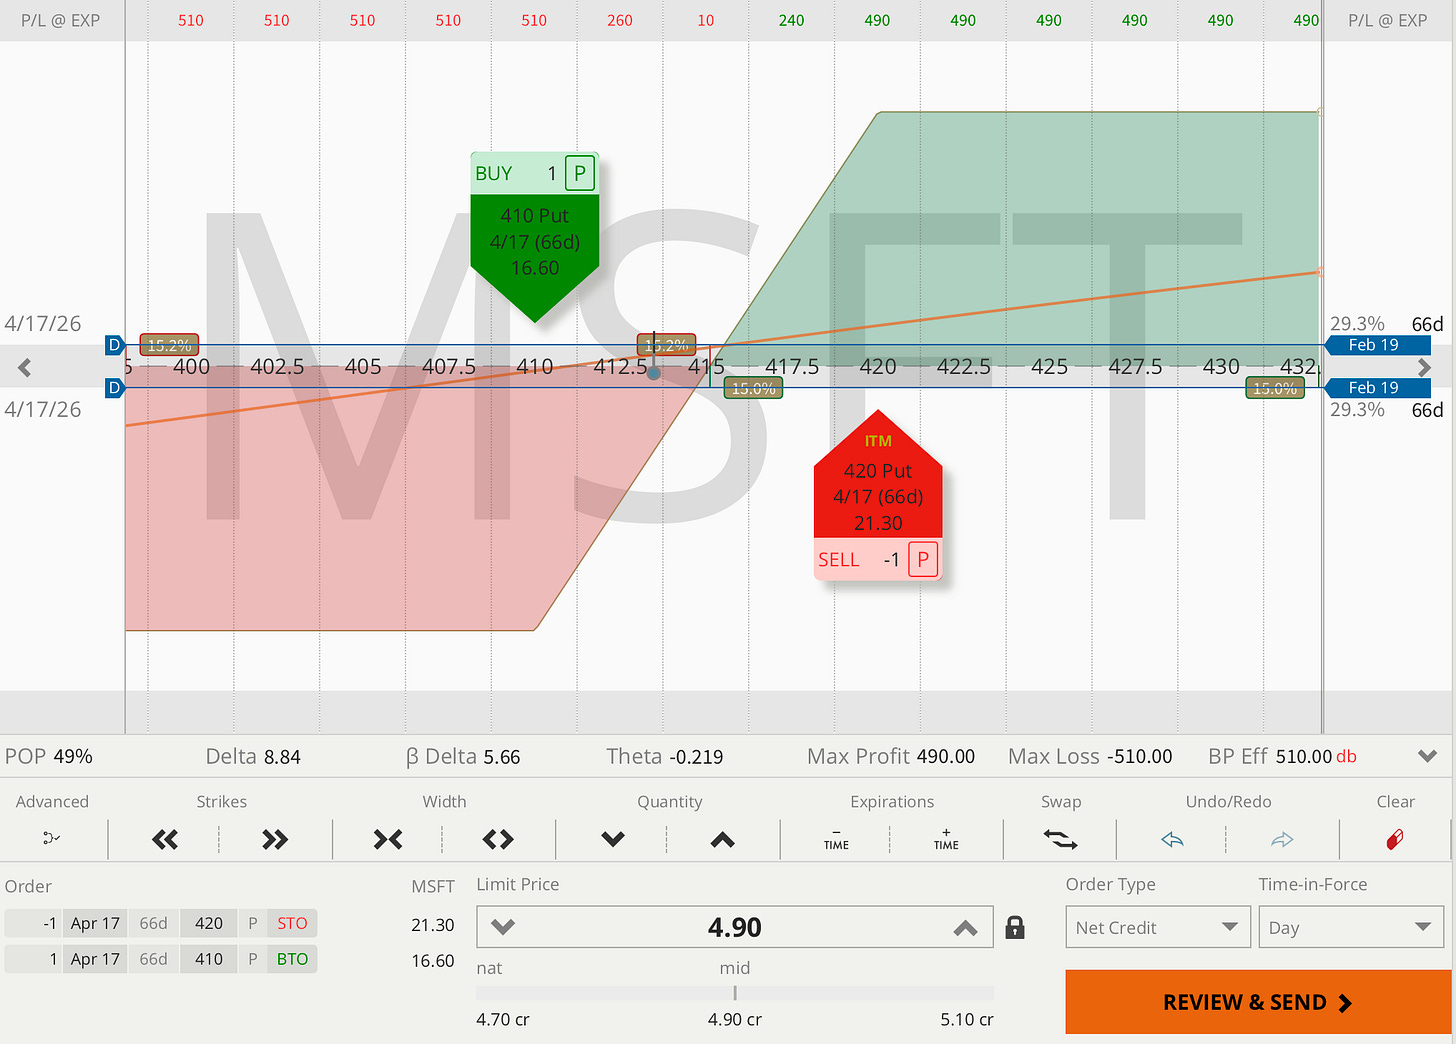The image size is (1456, 1044).
Task: Open the Order Type Net Credit dropdown
Action: pos(1156,927)
